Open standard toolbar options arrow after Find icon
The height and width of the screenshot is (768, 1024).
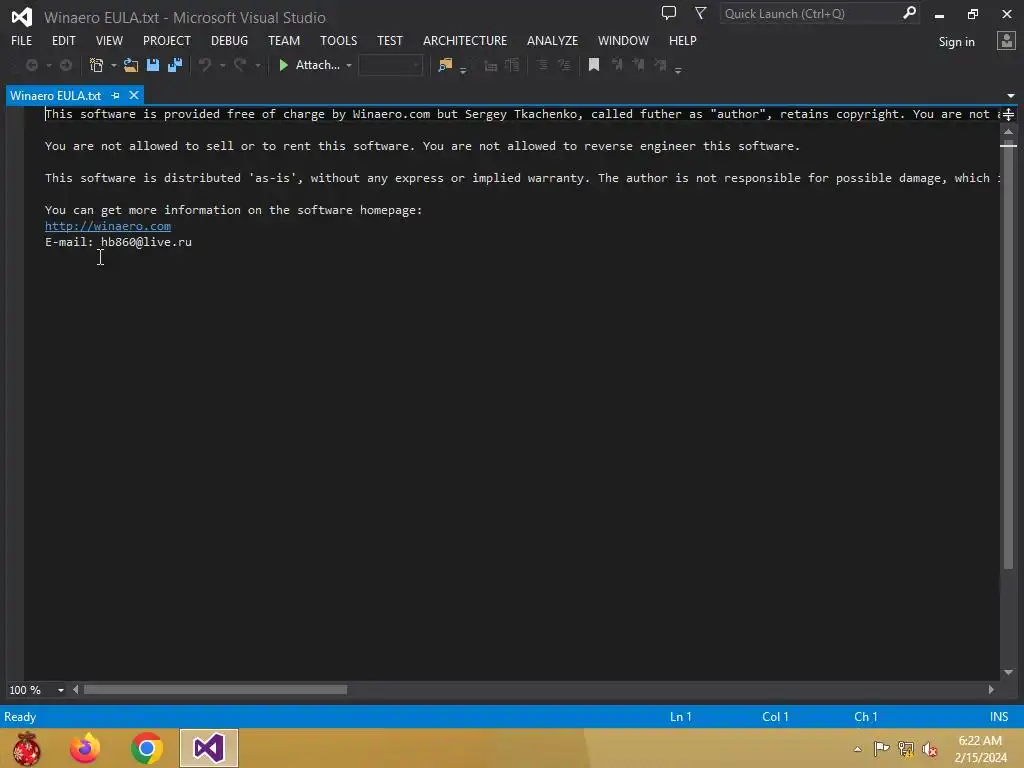coord(463,70)
